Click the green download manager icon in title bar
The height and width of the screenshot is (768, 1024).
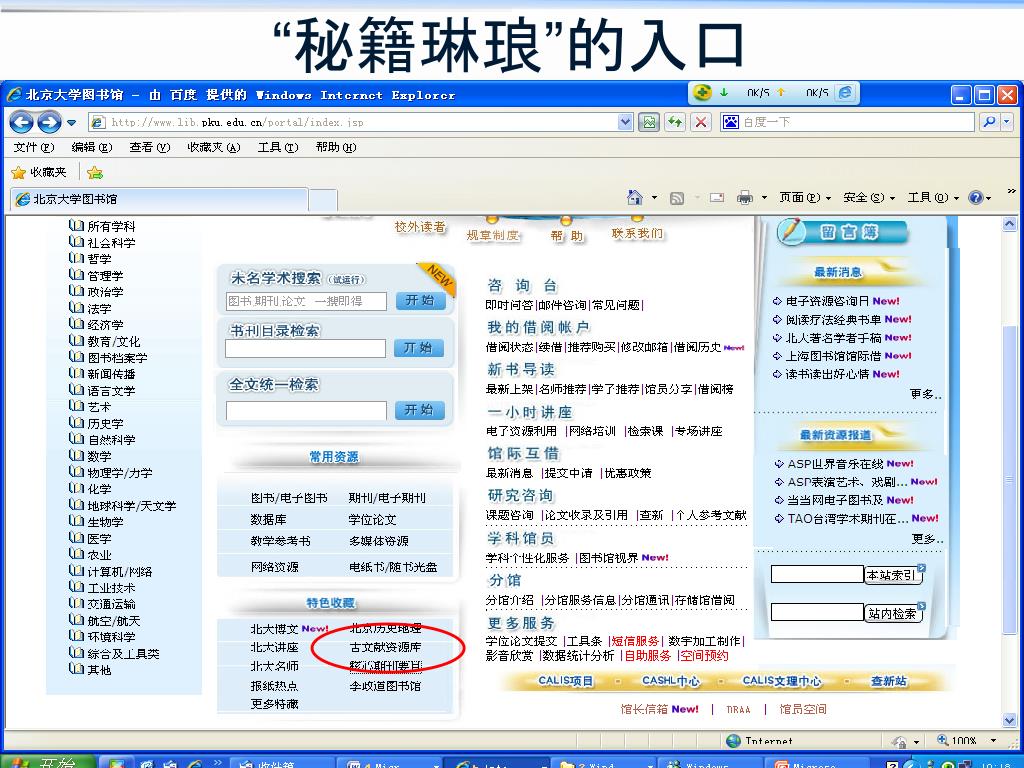pyautogui.click(x=703, y=93)
